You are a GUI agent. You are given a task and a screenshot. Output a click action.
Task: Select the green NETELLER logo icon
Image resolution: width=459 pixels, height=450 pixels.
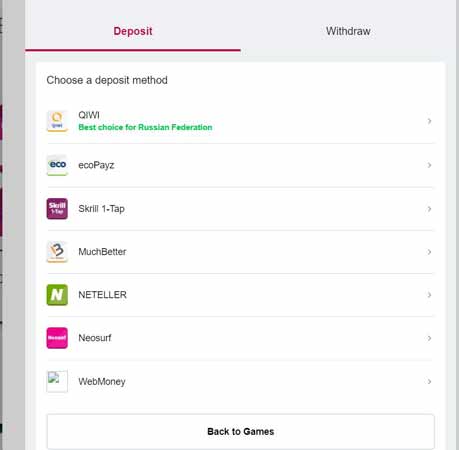point(57,295)
